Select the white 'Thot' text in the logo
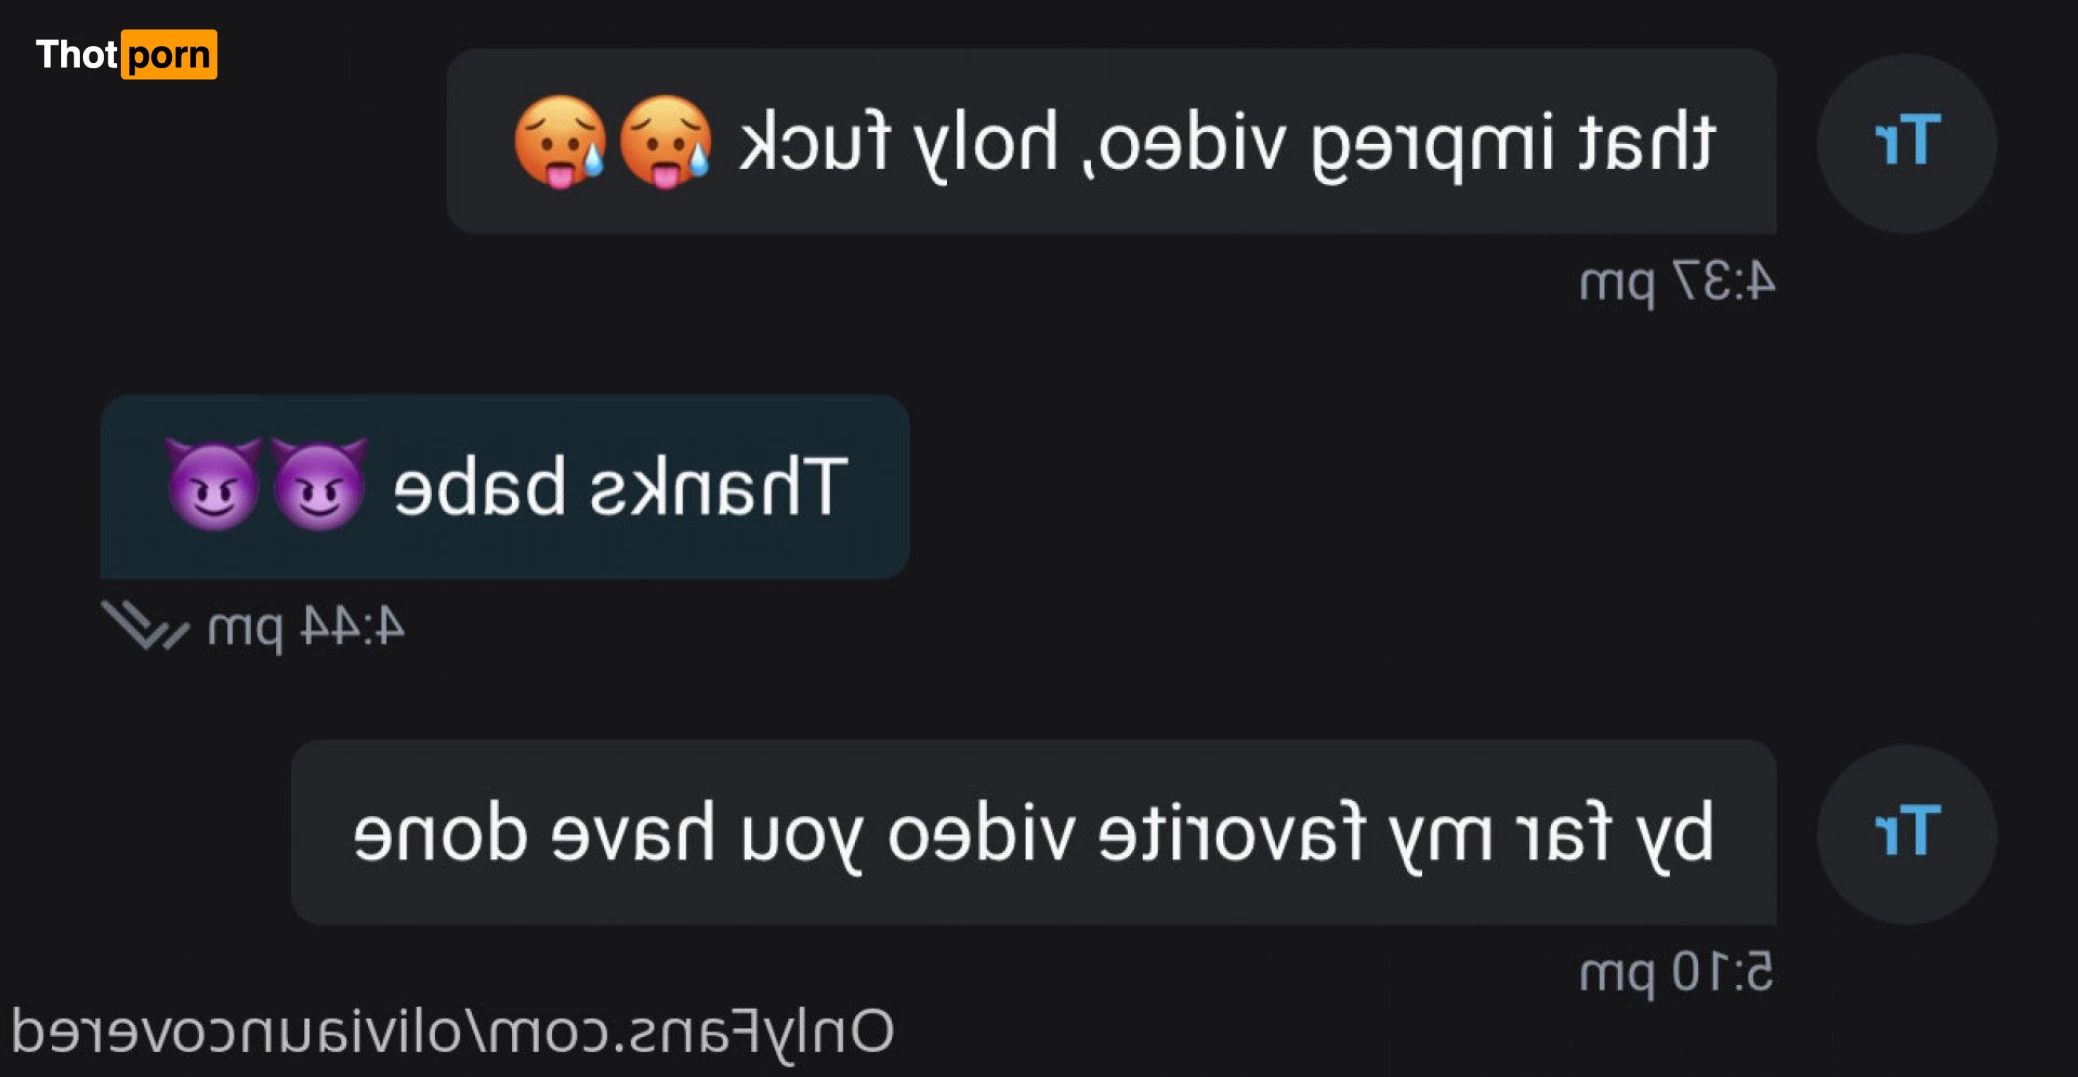Image resolution: width=2078 pixels, height=1077 pixels. [x=77, y=54]
